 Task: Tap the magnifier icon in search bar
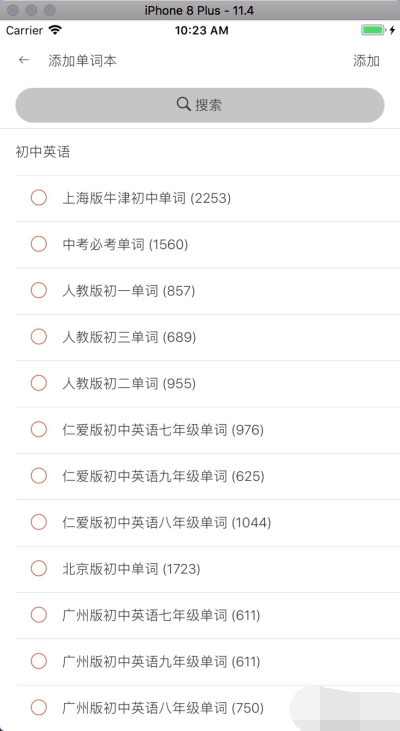[x=184, y=104]
